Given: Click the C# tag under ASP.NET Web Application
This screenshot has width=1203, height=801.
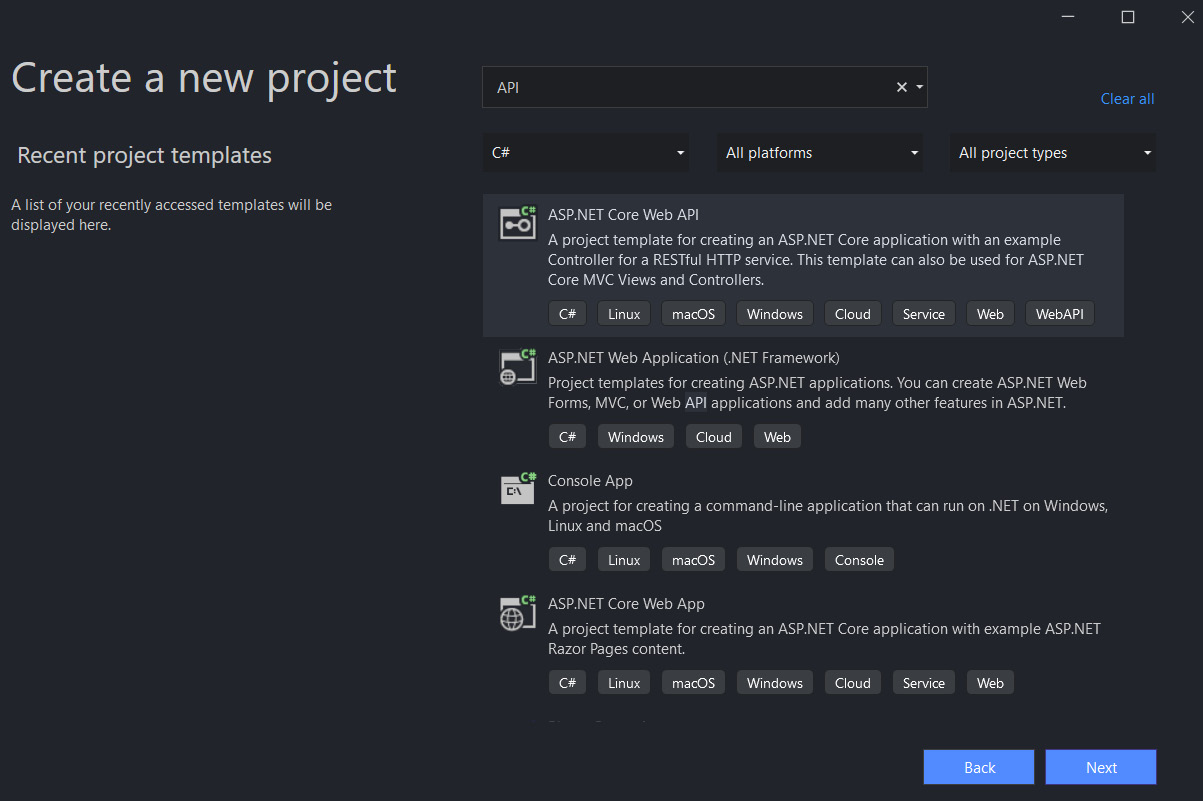Looking at the screenshot, I should [567, 437].
